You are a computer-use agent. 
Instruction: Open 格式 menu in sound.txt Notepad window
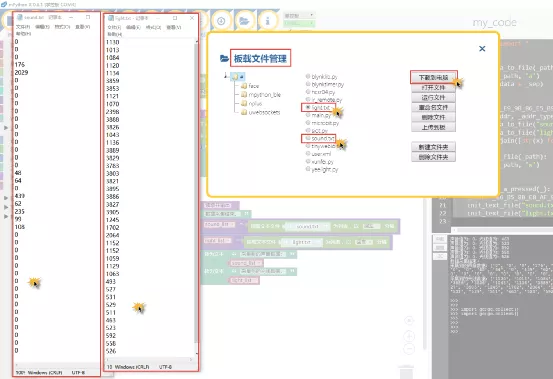(62, 27)
